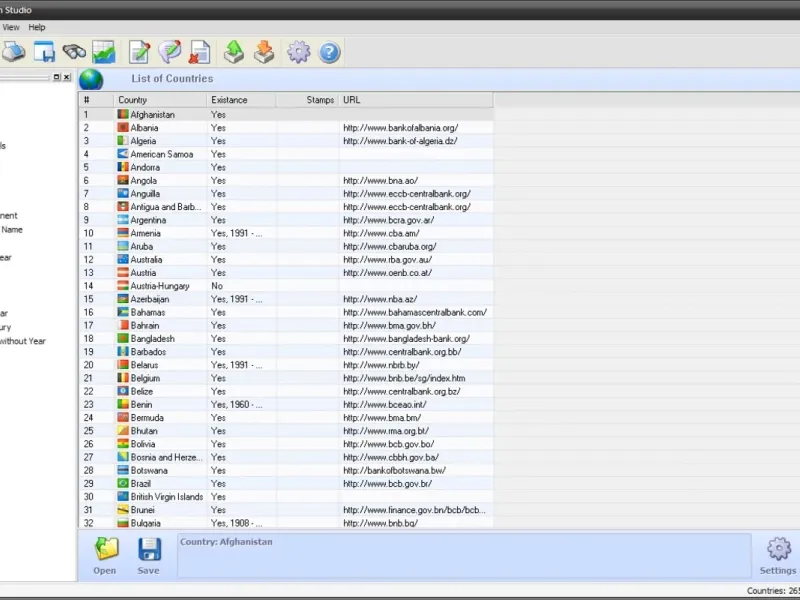Screen dimensions: 800x600
Task: Select the Antigua and Barb... row
Action: point(286,207)
